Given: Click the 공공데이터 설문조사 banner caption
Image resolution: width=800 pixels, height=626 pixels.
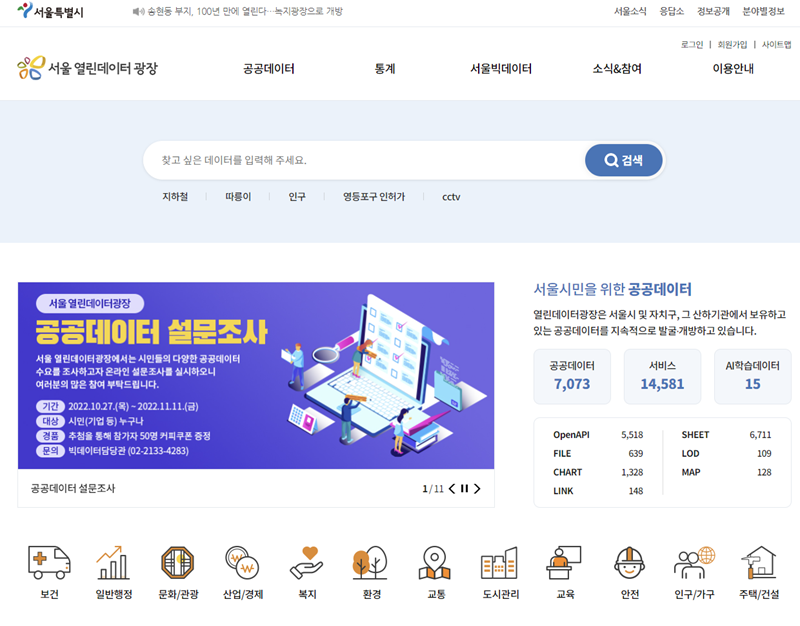Looking at the screenshot, I should (73, 488).
